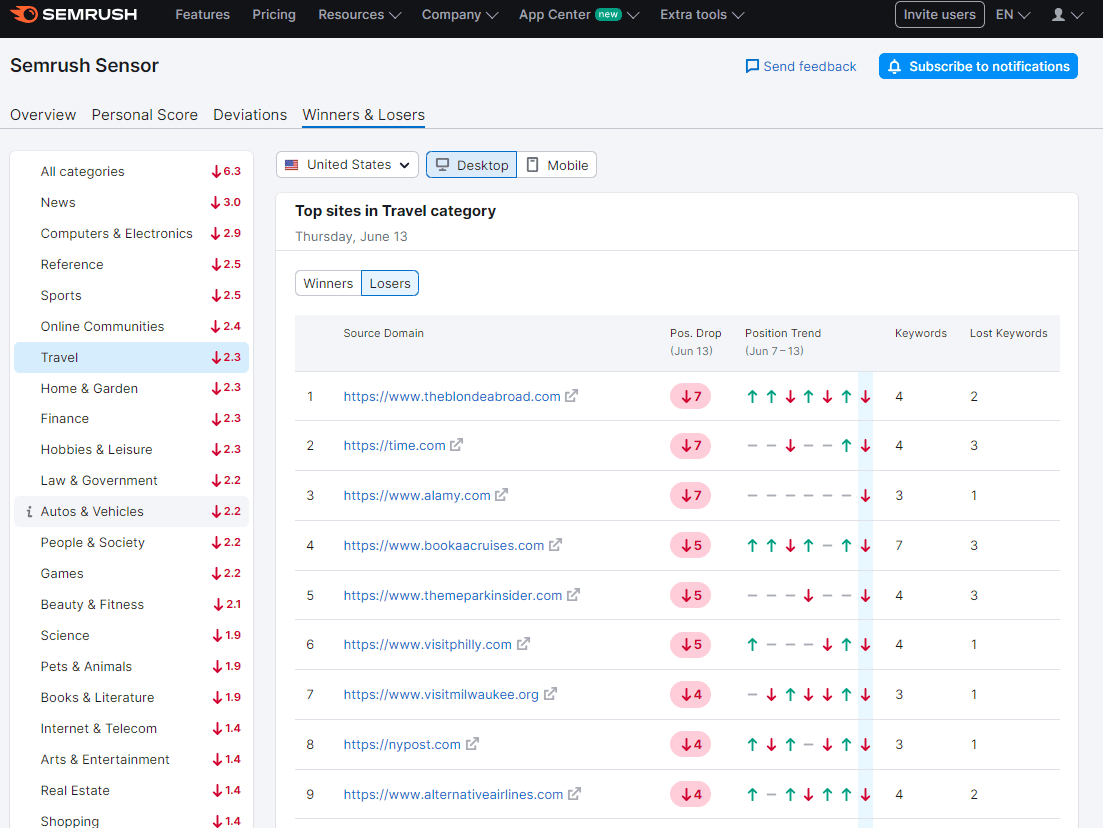Select the News category in sidebar
This screenshot has width=1103, height=828.
point(58,202)
